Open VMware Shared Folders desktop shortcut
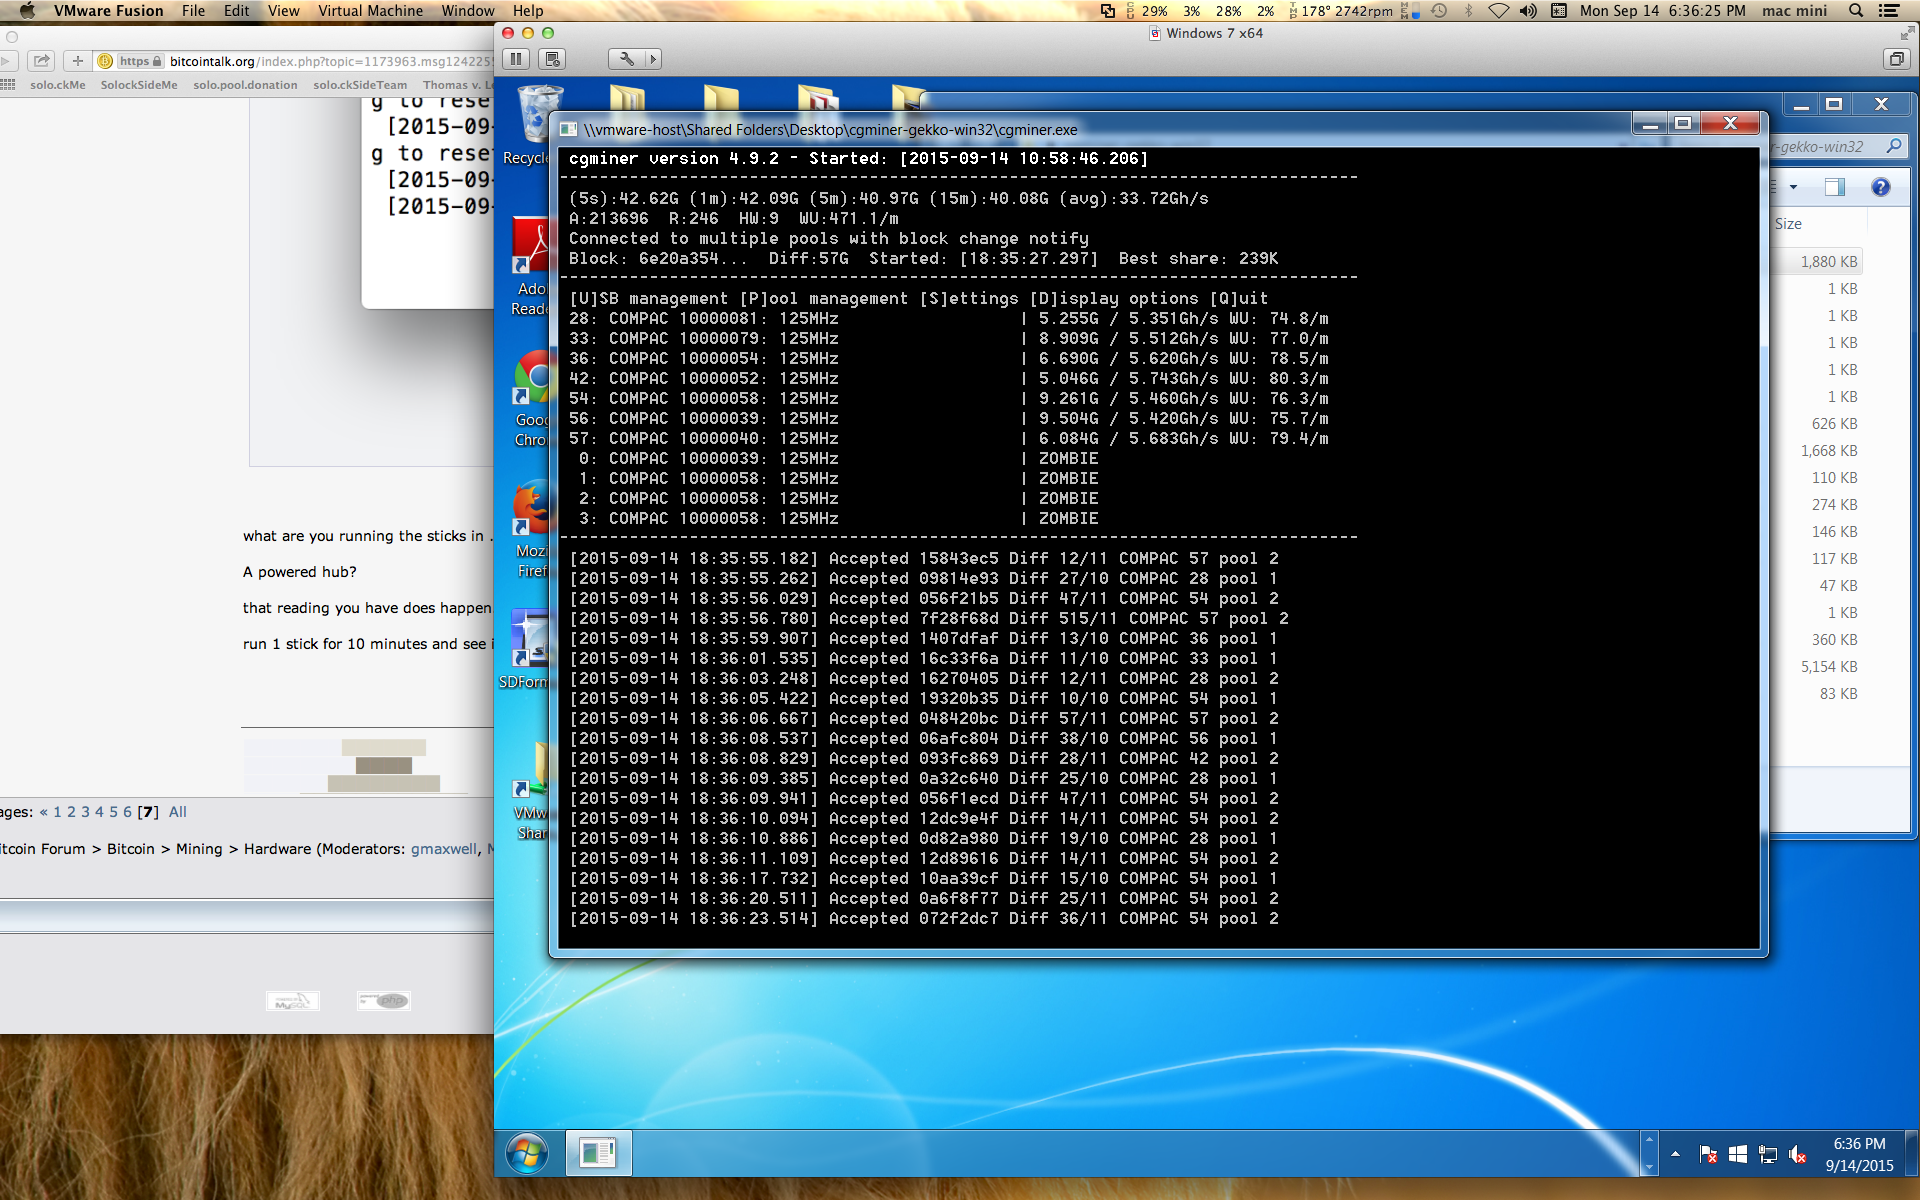Screen dimensions: 1920x1200 coord(531,792)
